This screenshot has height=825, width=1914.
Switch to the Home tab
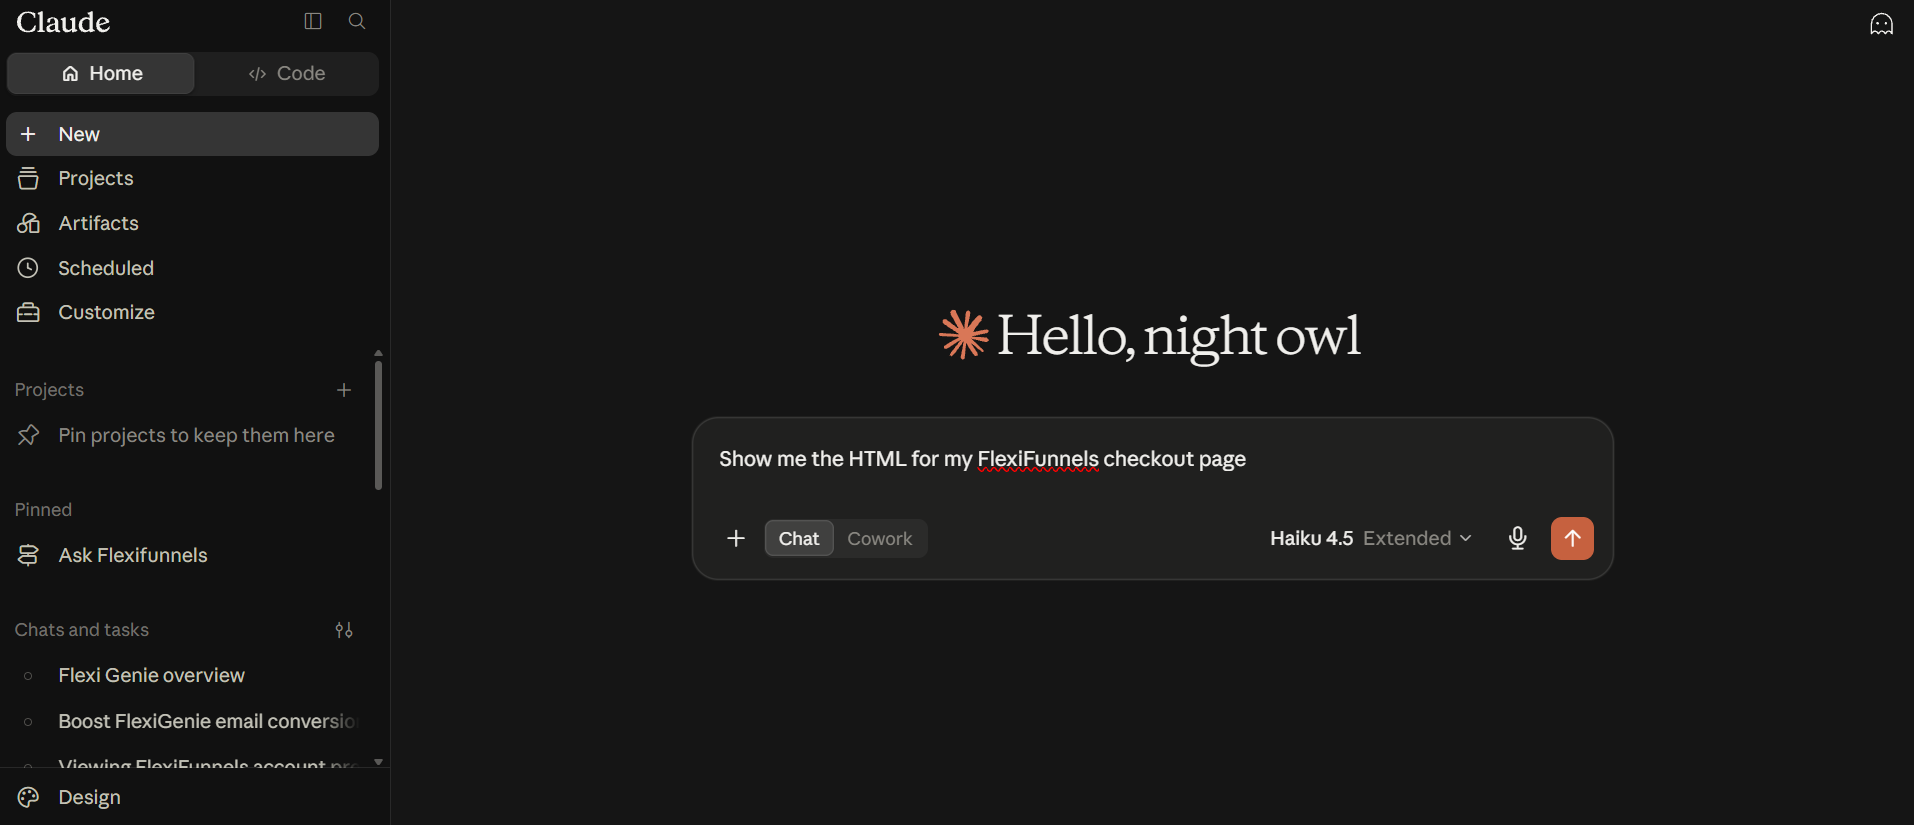tap(101, 74)
